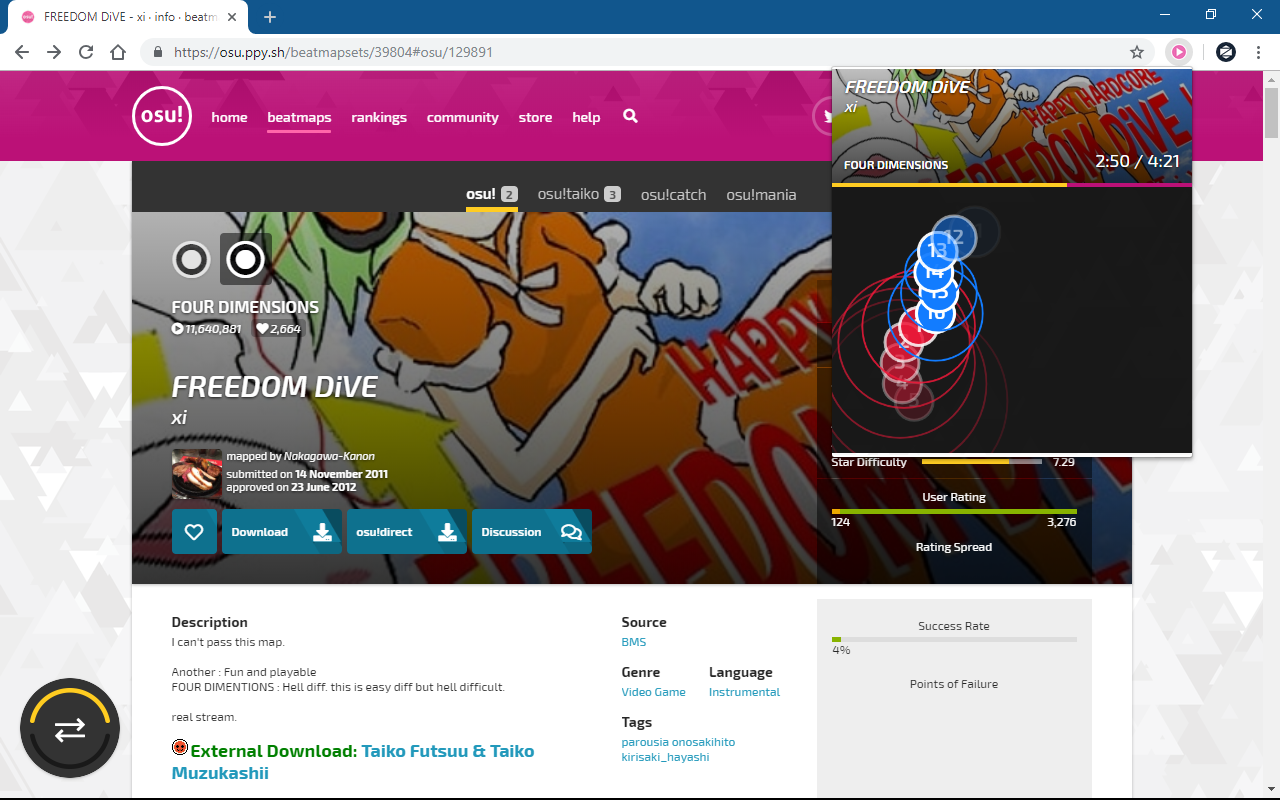Click the artist name "xi" under the title
Viewport: 1280px width, 800px height.
tap(179, 418)
